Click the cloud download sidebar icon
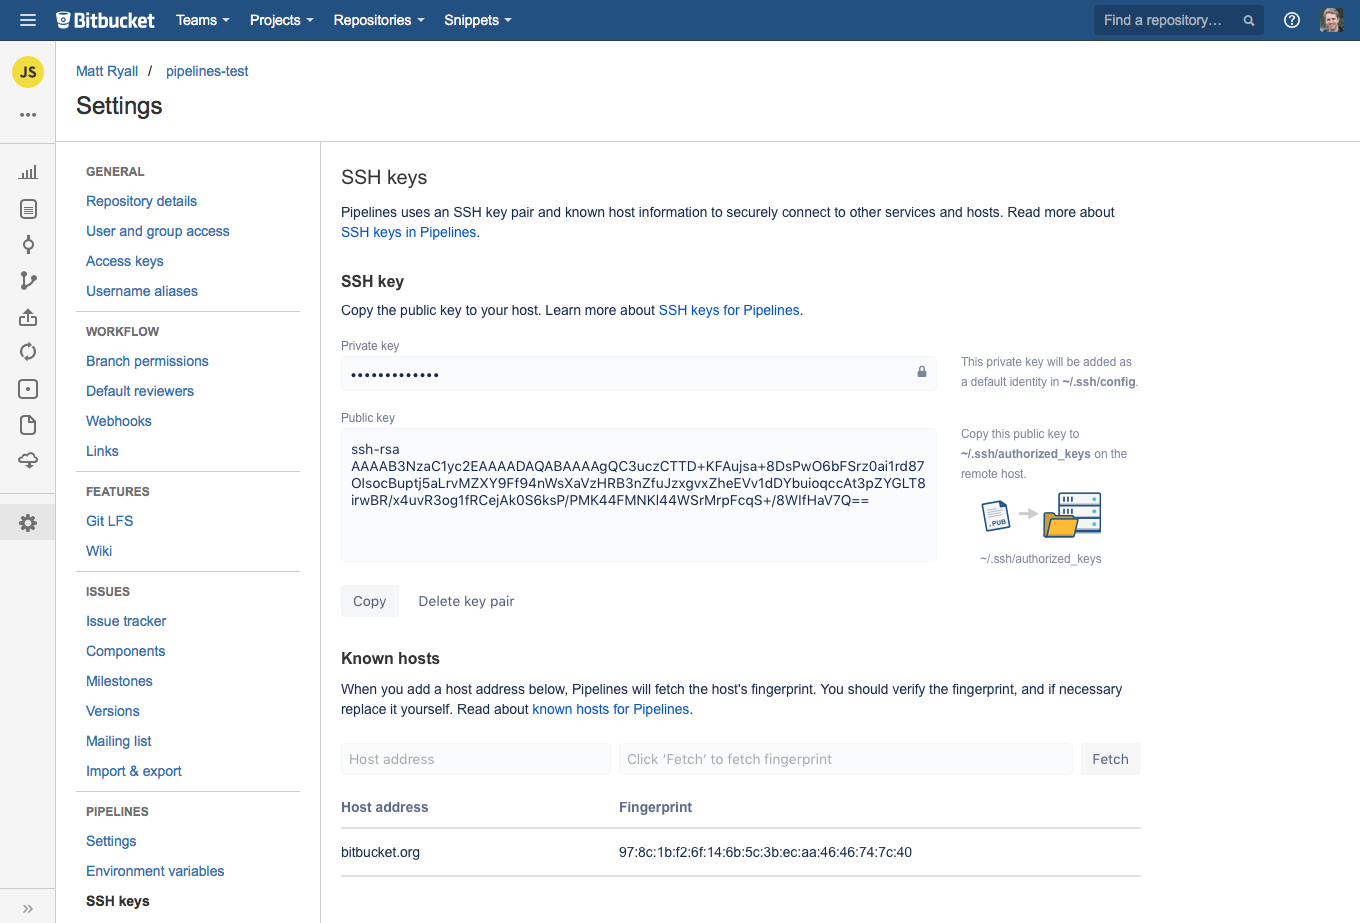 (28, 460)
